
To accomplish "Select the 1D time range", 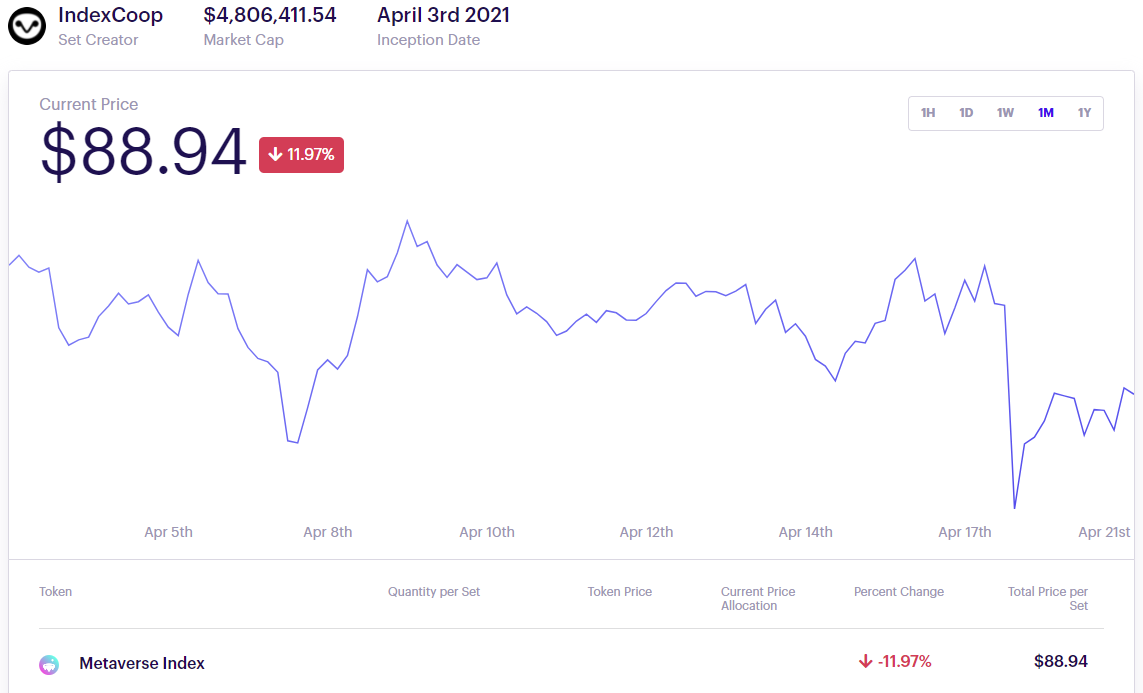I will coord(966,113).
